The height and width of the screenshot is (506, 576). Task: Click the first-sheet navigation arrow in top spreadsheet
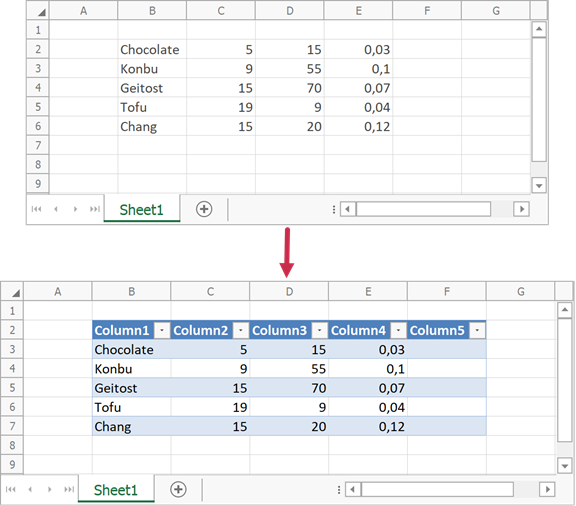(36, 209)
